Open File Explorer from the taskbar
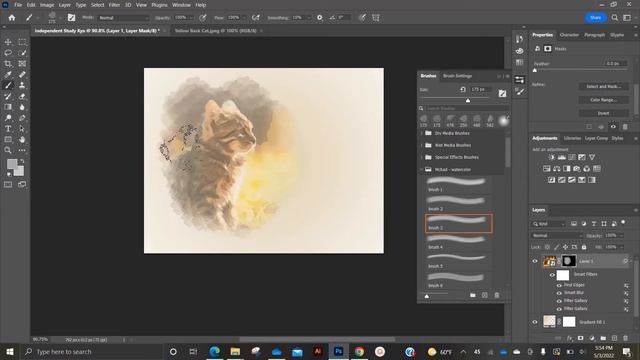The width and height of the screenshot is (640, 360). [x=235, y=351]
